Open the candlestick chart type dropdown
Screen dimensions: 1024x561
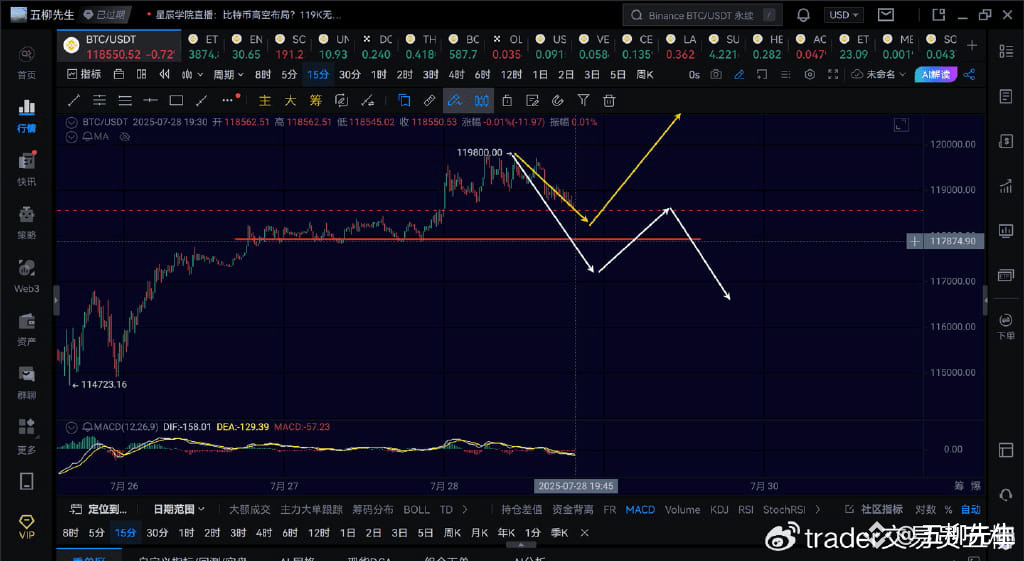(x=192, y=74)
